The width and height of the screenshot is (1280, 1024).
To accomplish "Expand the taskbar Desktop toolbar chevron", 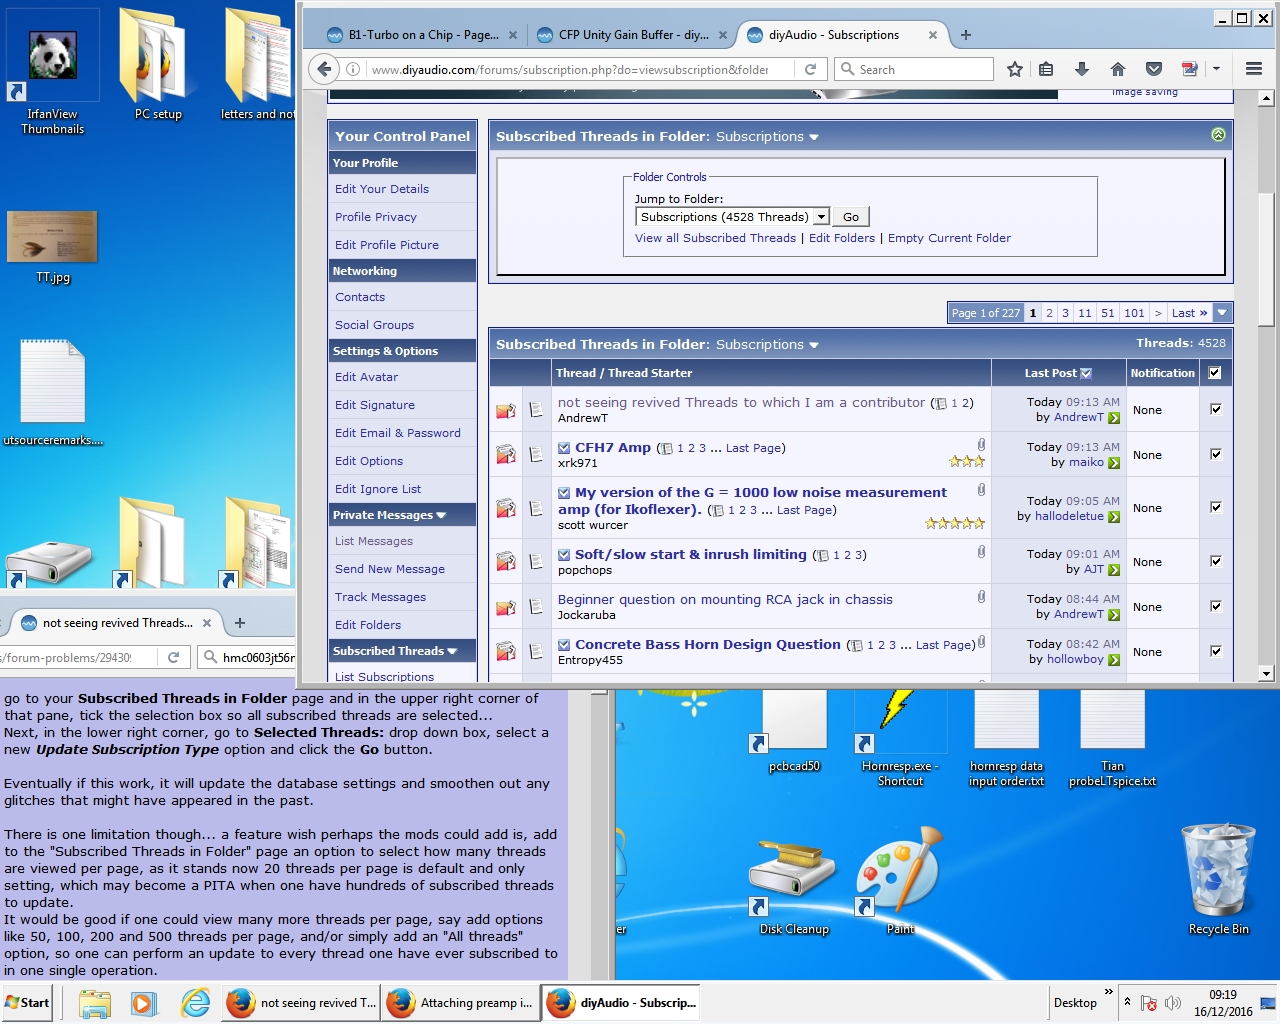I will click(x=1108, y=992).
